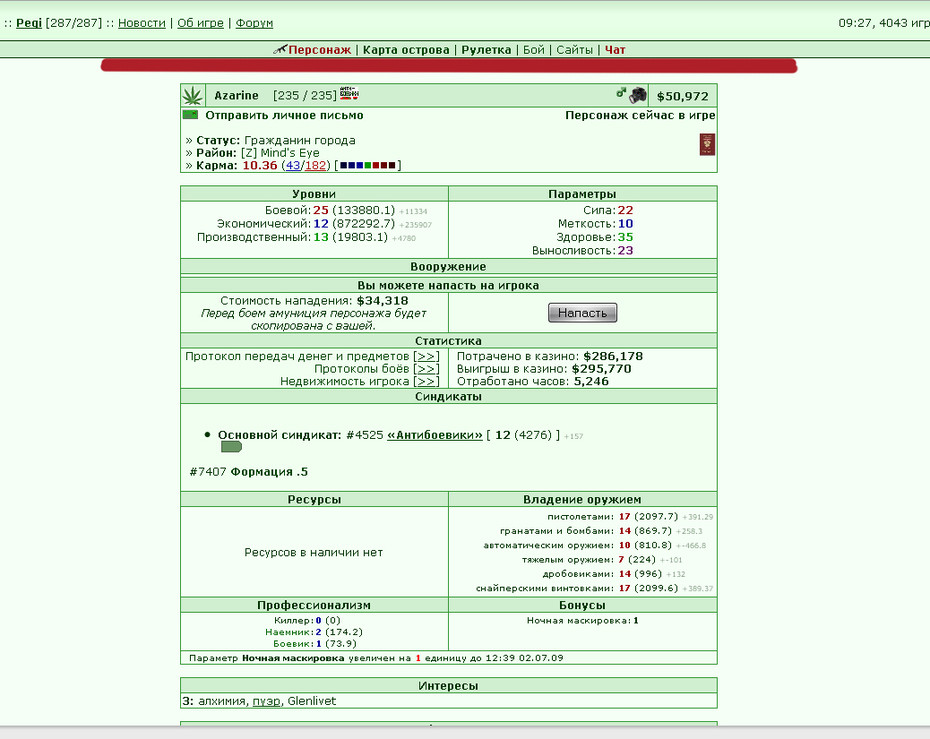Image resolution: width=930 pixels, height=739 pixels.
Task: Click the автоматическим оружием skill row
Action: [595, 545]
